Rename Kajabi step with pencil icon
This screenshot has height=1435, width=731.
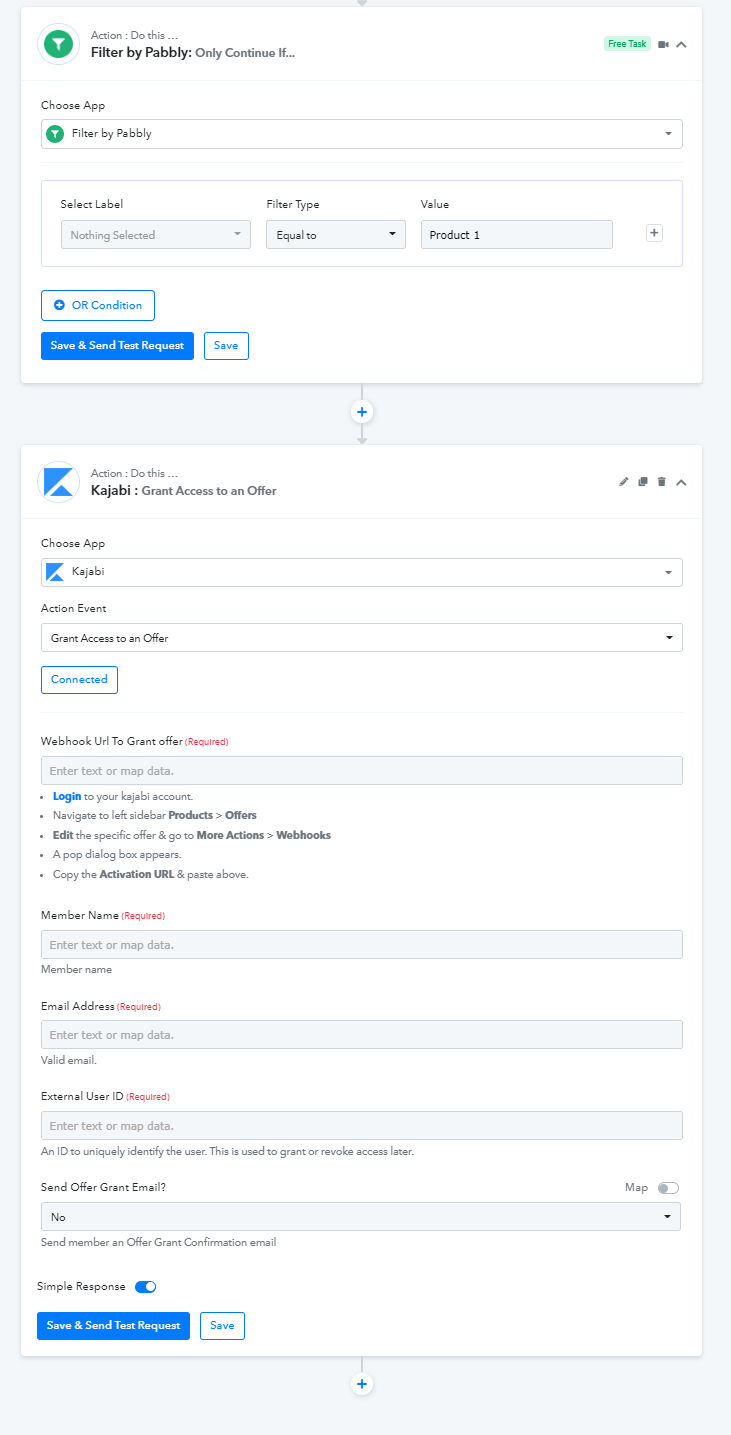pos(624,482)
